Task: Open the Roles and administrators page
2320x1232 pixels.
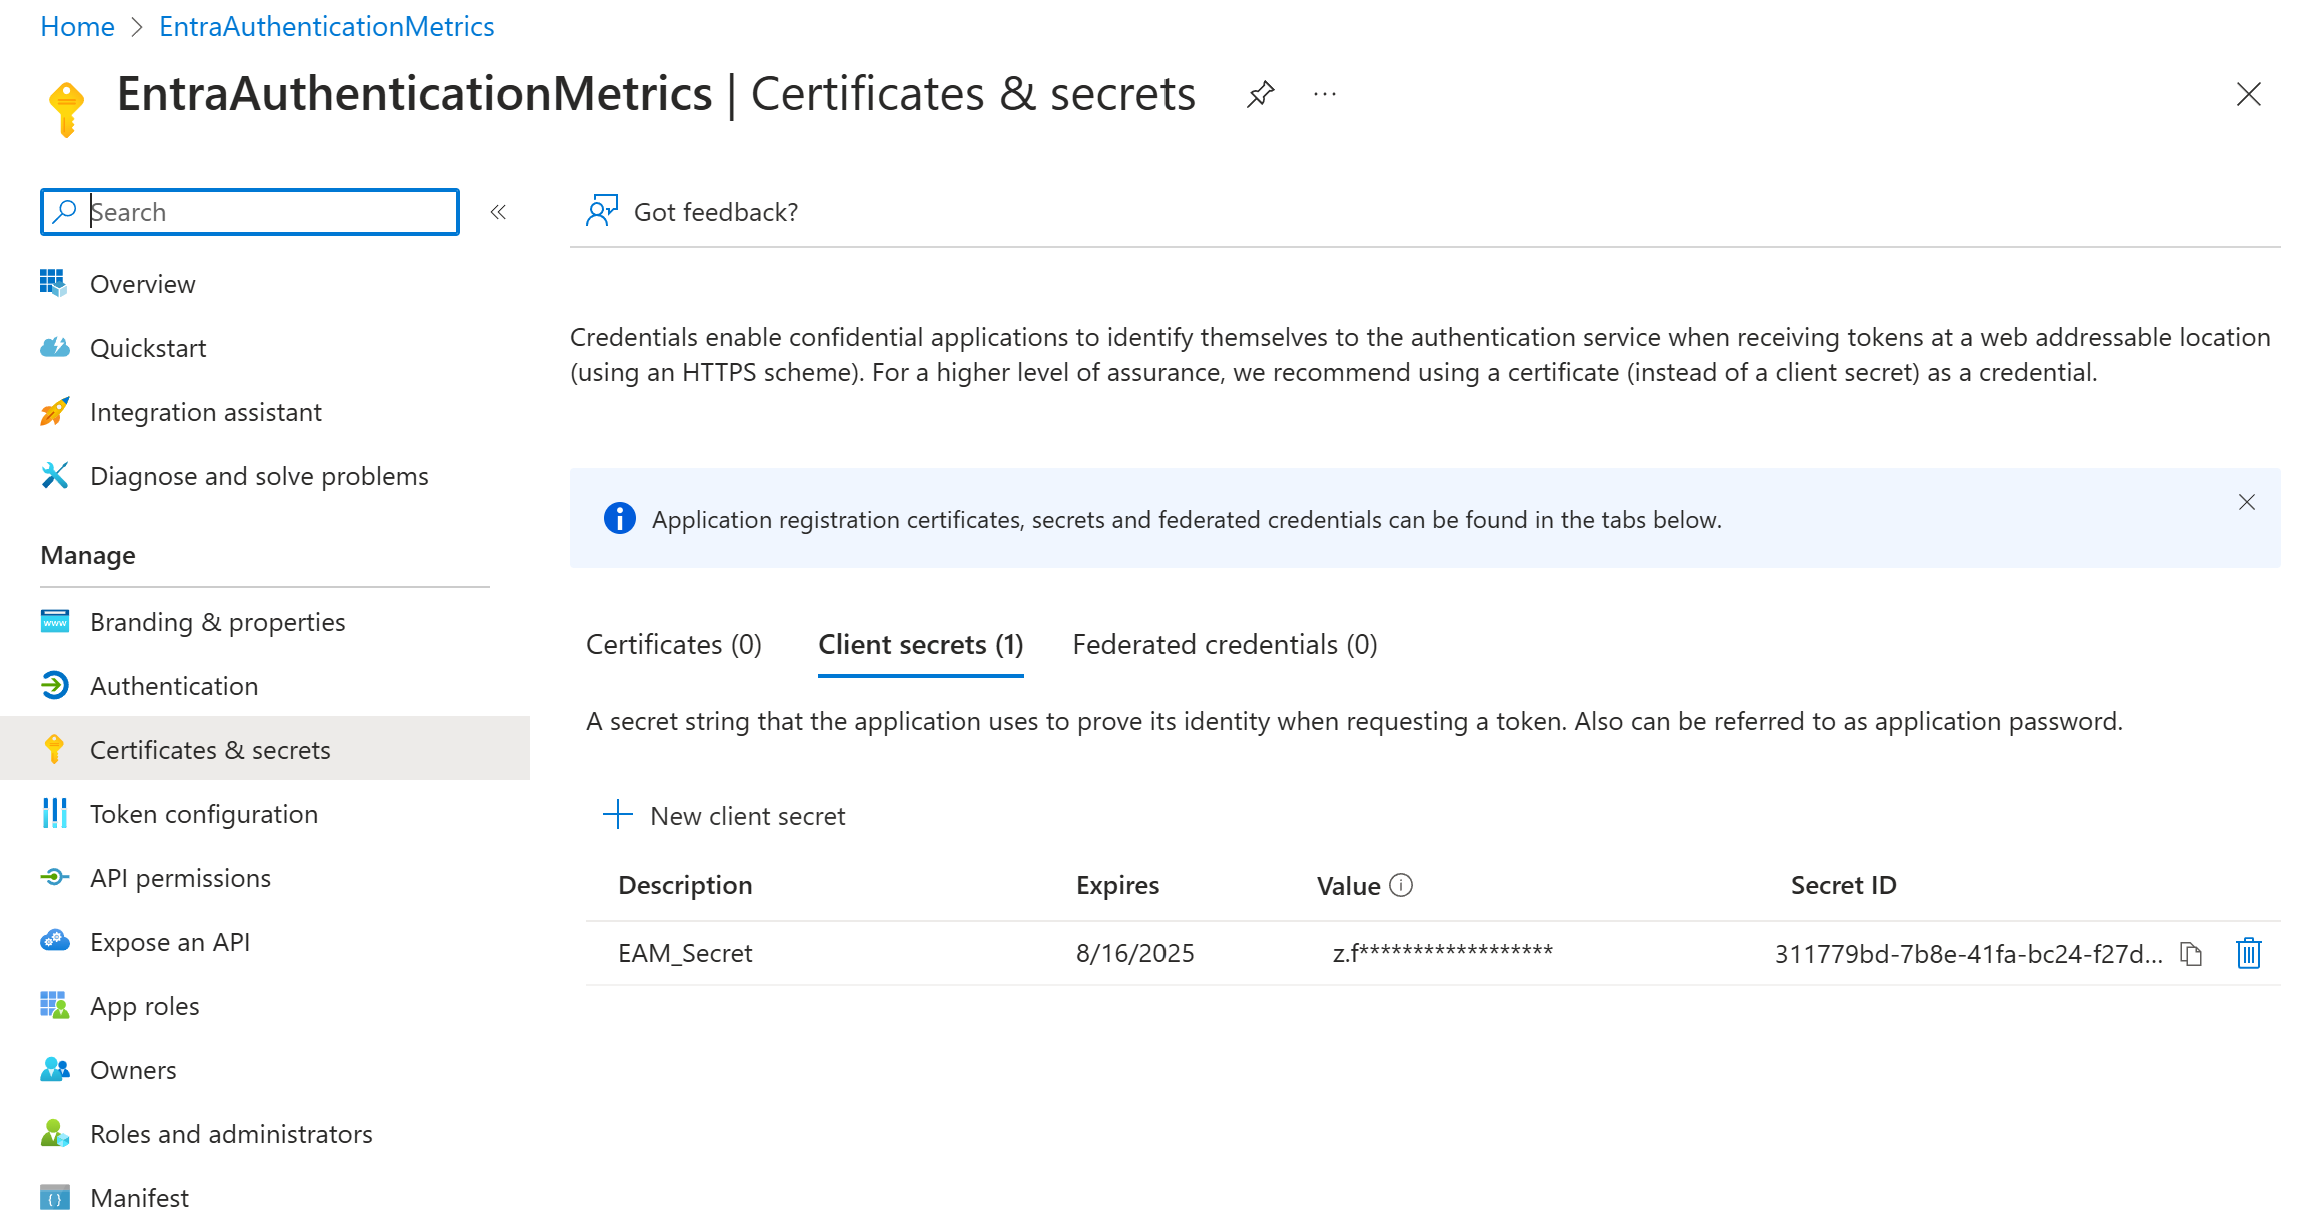Action: 231,1134
